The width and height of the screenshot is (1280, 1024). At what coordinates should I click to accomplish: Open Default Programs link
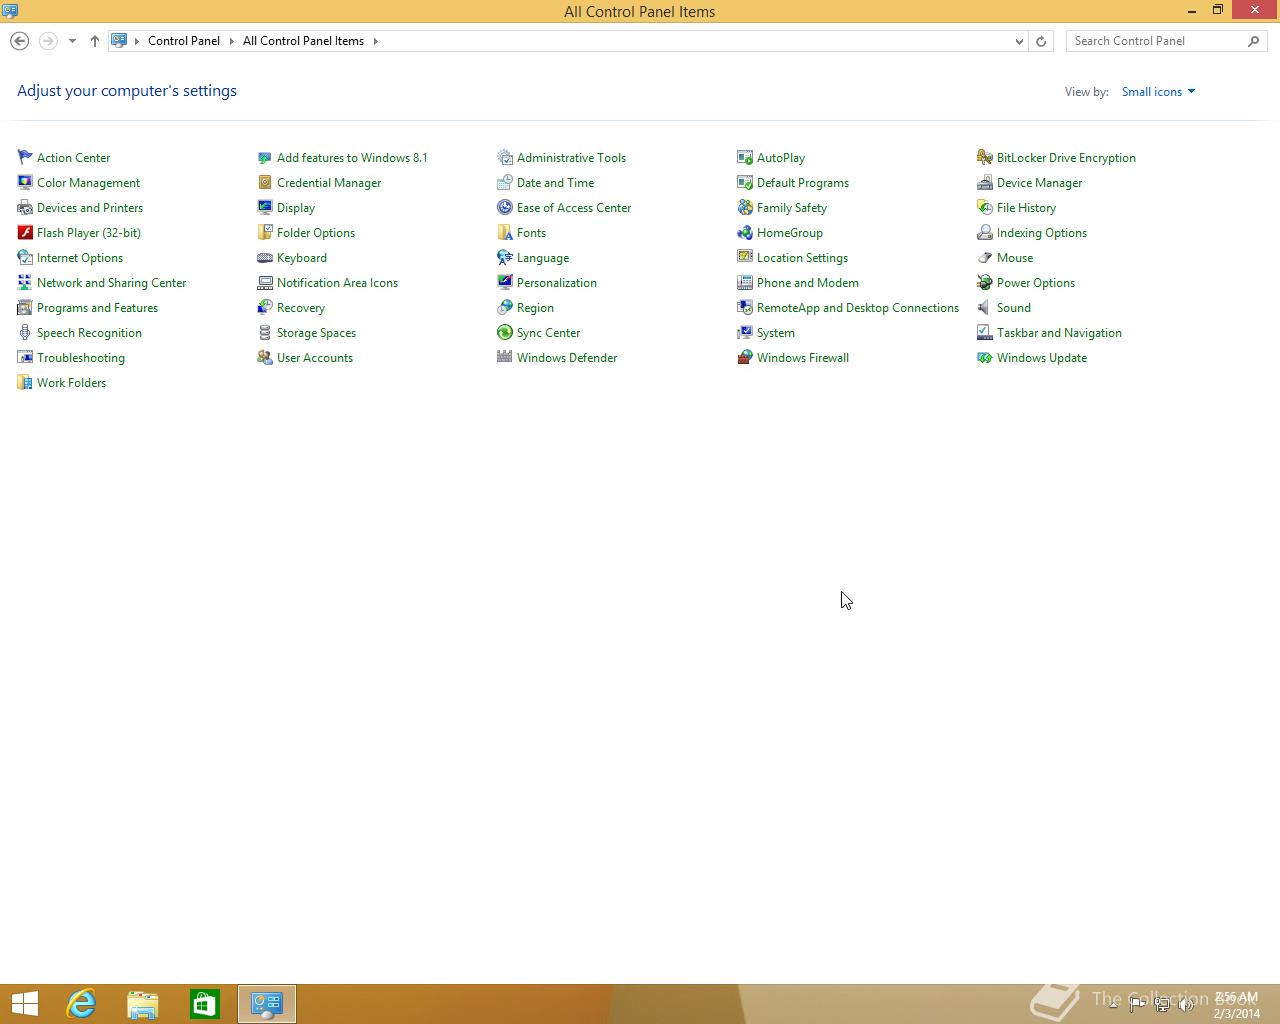[x=803, y=182]
